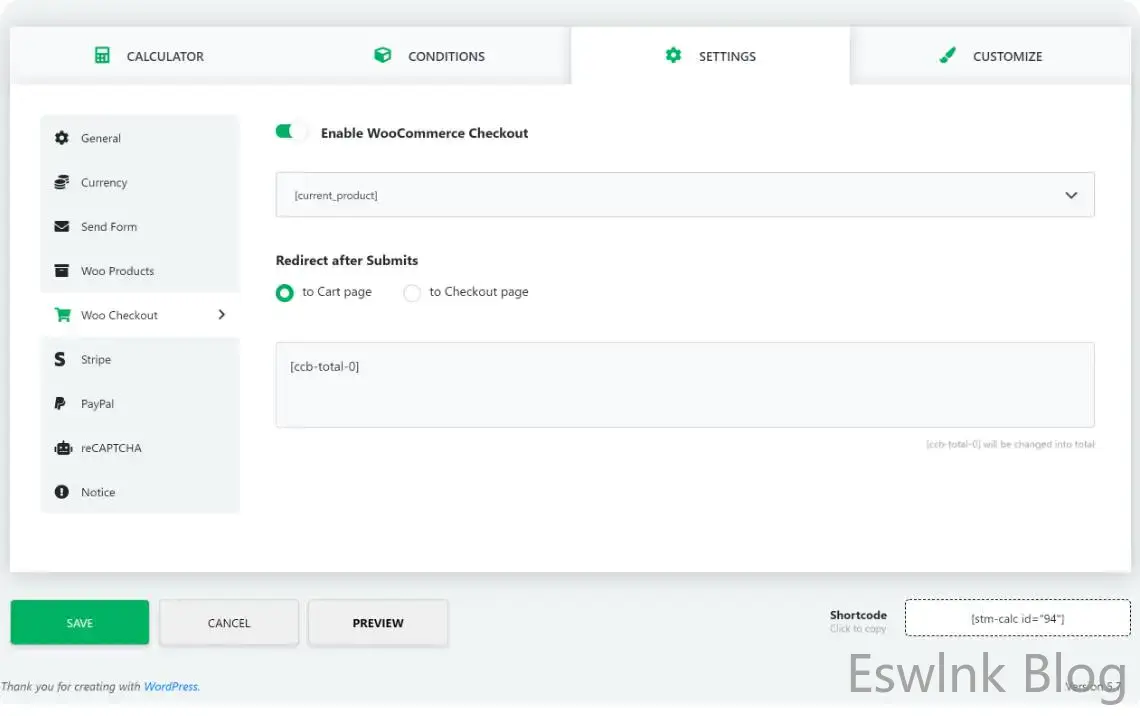This screenshot has height=716, width=1140.
Task: Switch to the Calculator tab
Action: 150,56
